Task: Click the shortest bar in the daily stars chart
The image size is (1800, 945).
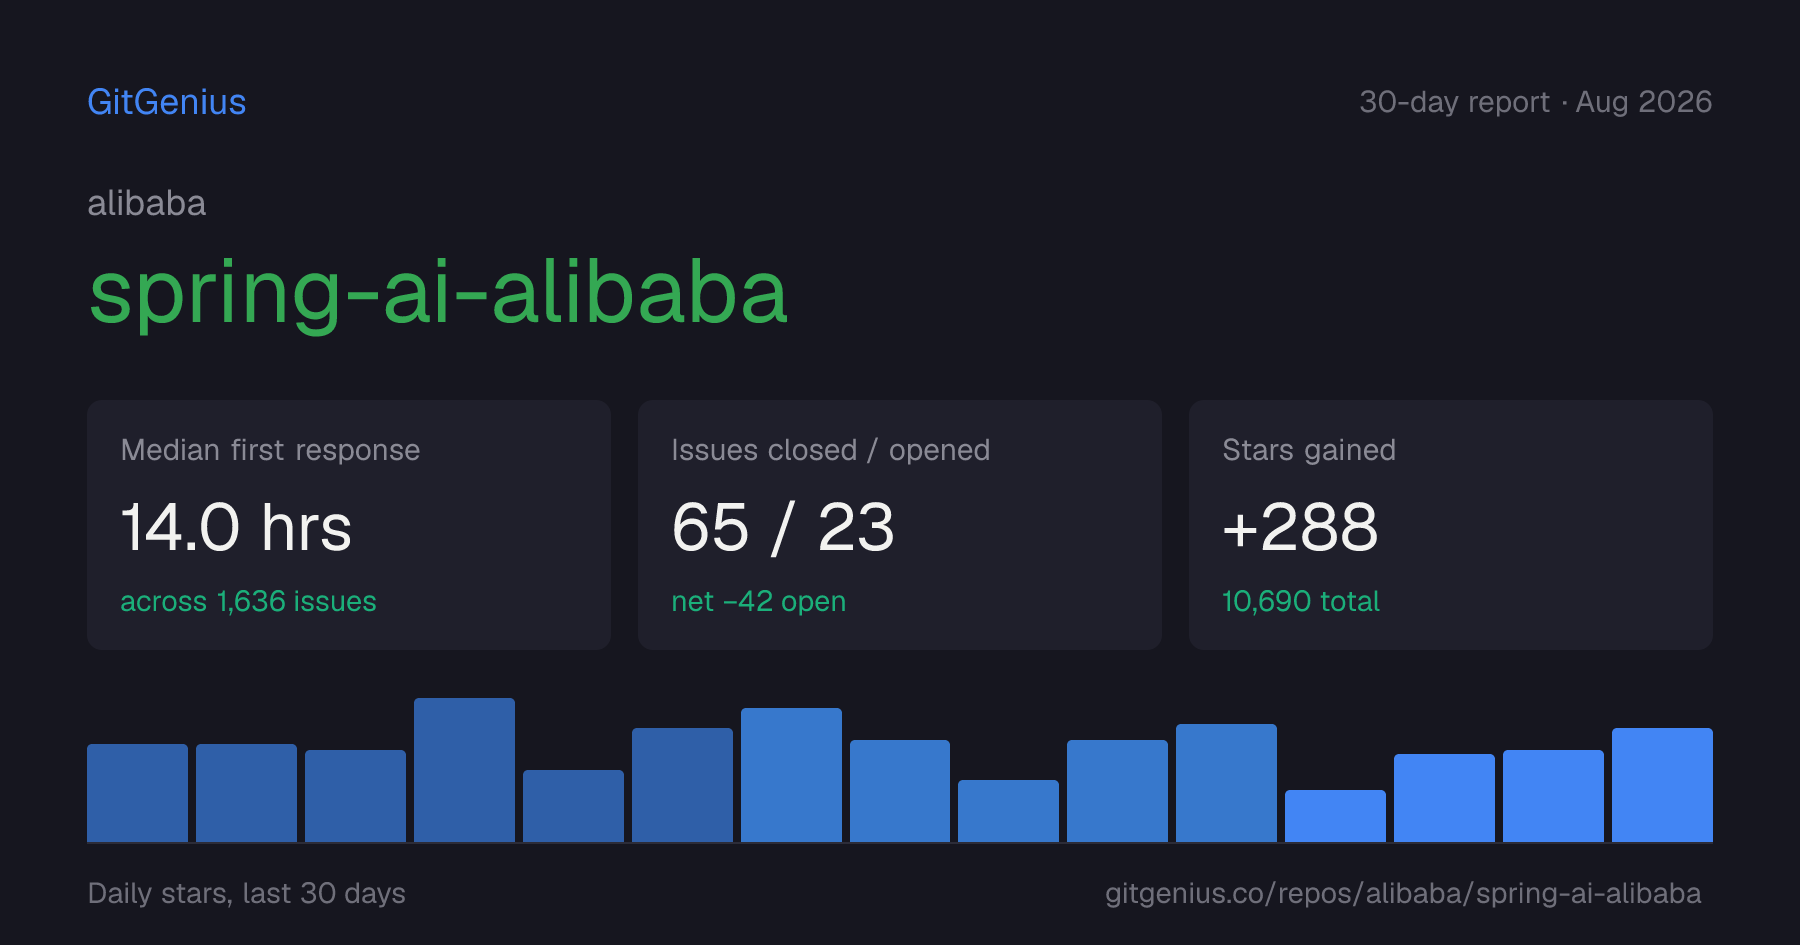Action: click(x=1335, y=816)
